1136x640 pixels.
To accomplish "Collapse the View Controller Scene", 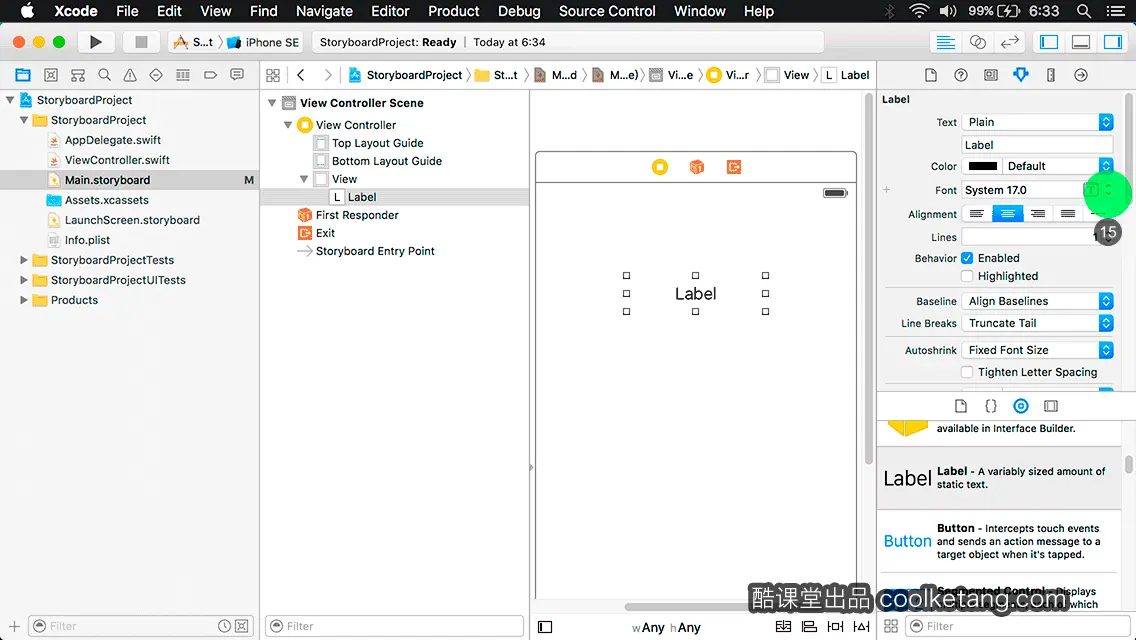I will tap(272, 103).
